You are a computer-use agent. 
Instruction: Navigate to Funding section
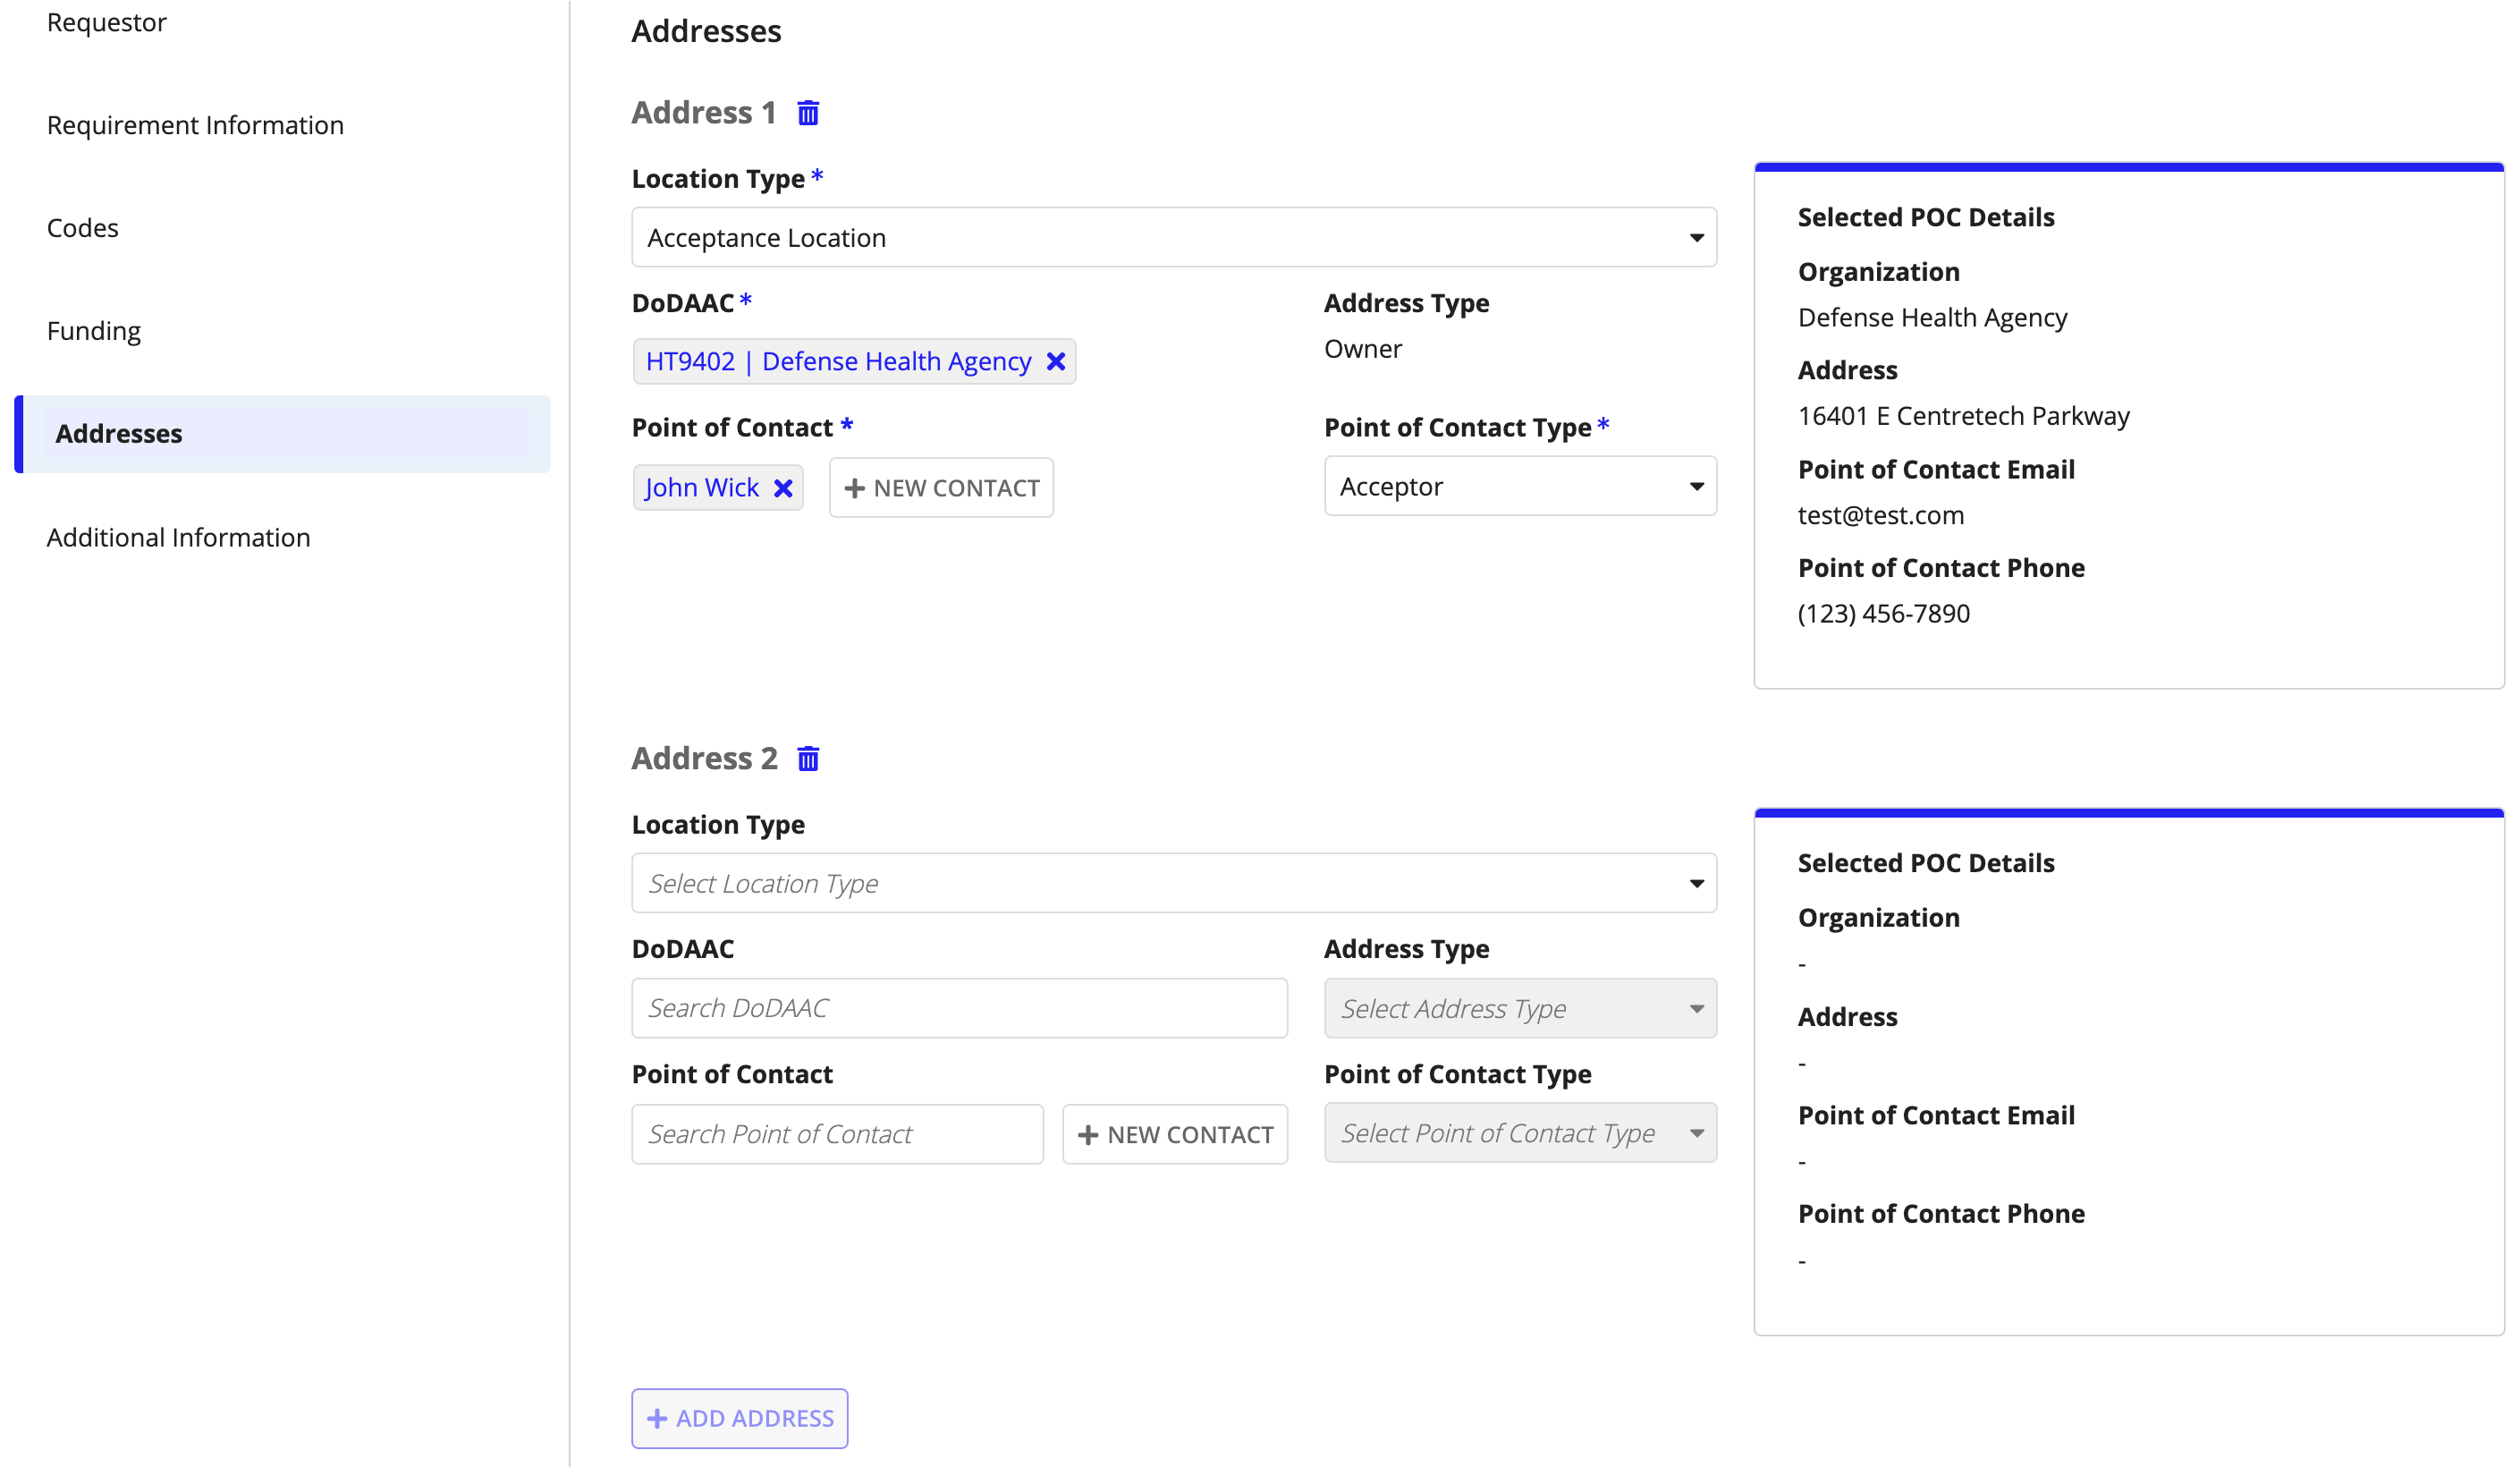click(x=94, y=331)
